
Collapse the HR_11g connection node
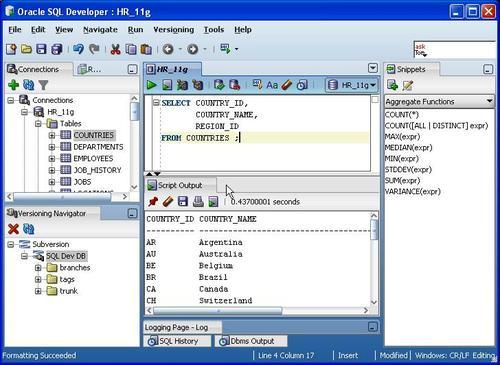24,112
